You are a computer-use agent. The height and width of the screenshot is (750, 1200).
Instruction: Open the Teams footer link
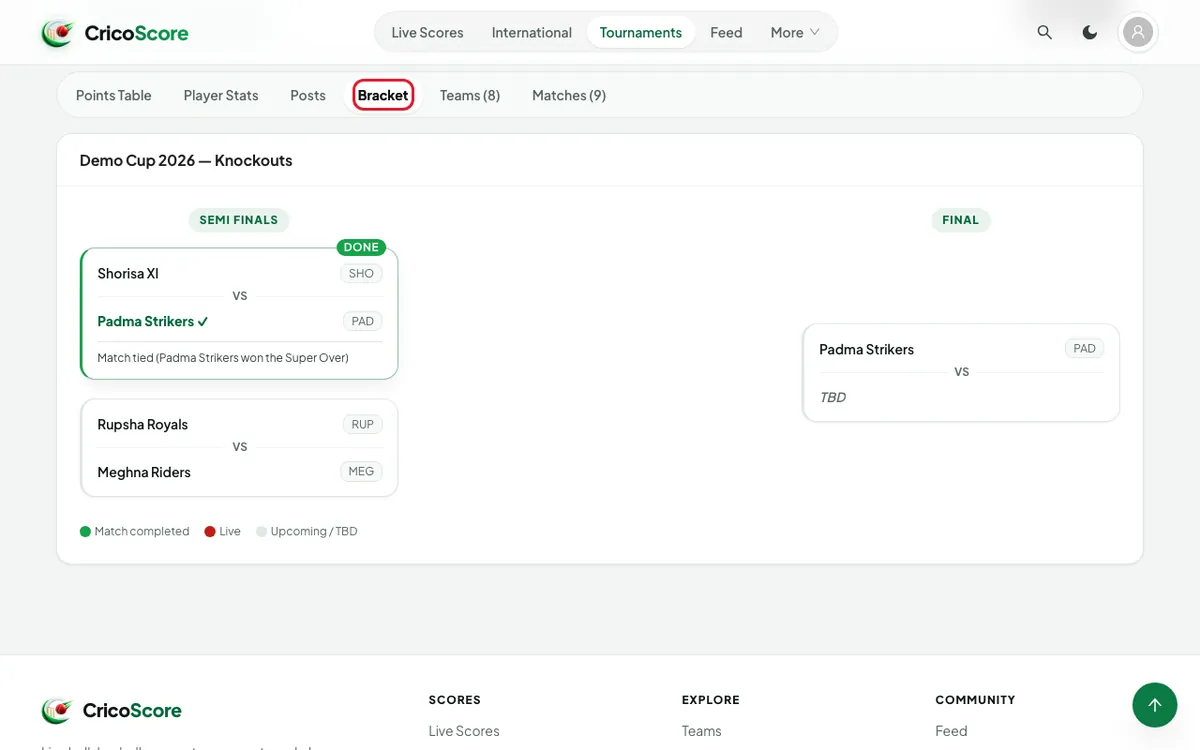tap(702, 731)
